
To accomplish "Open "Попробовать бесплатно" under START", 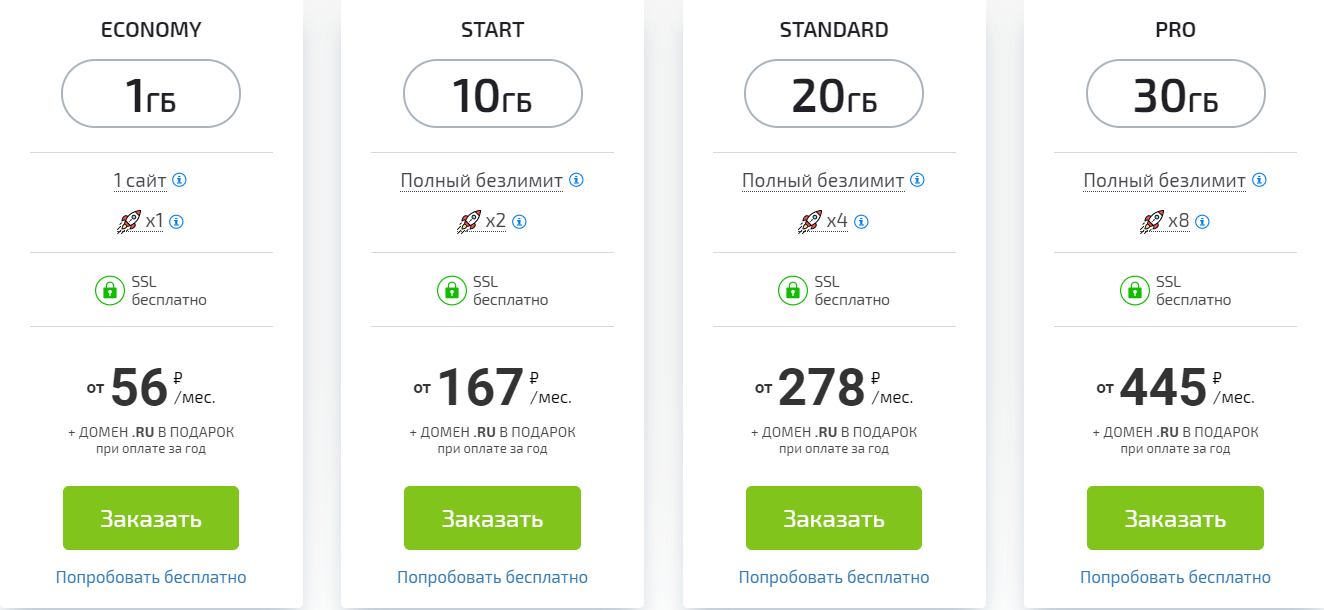I will pyautogui.click(x=492, y=577).
